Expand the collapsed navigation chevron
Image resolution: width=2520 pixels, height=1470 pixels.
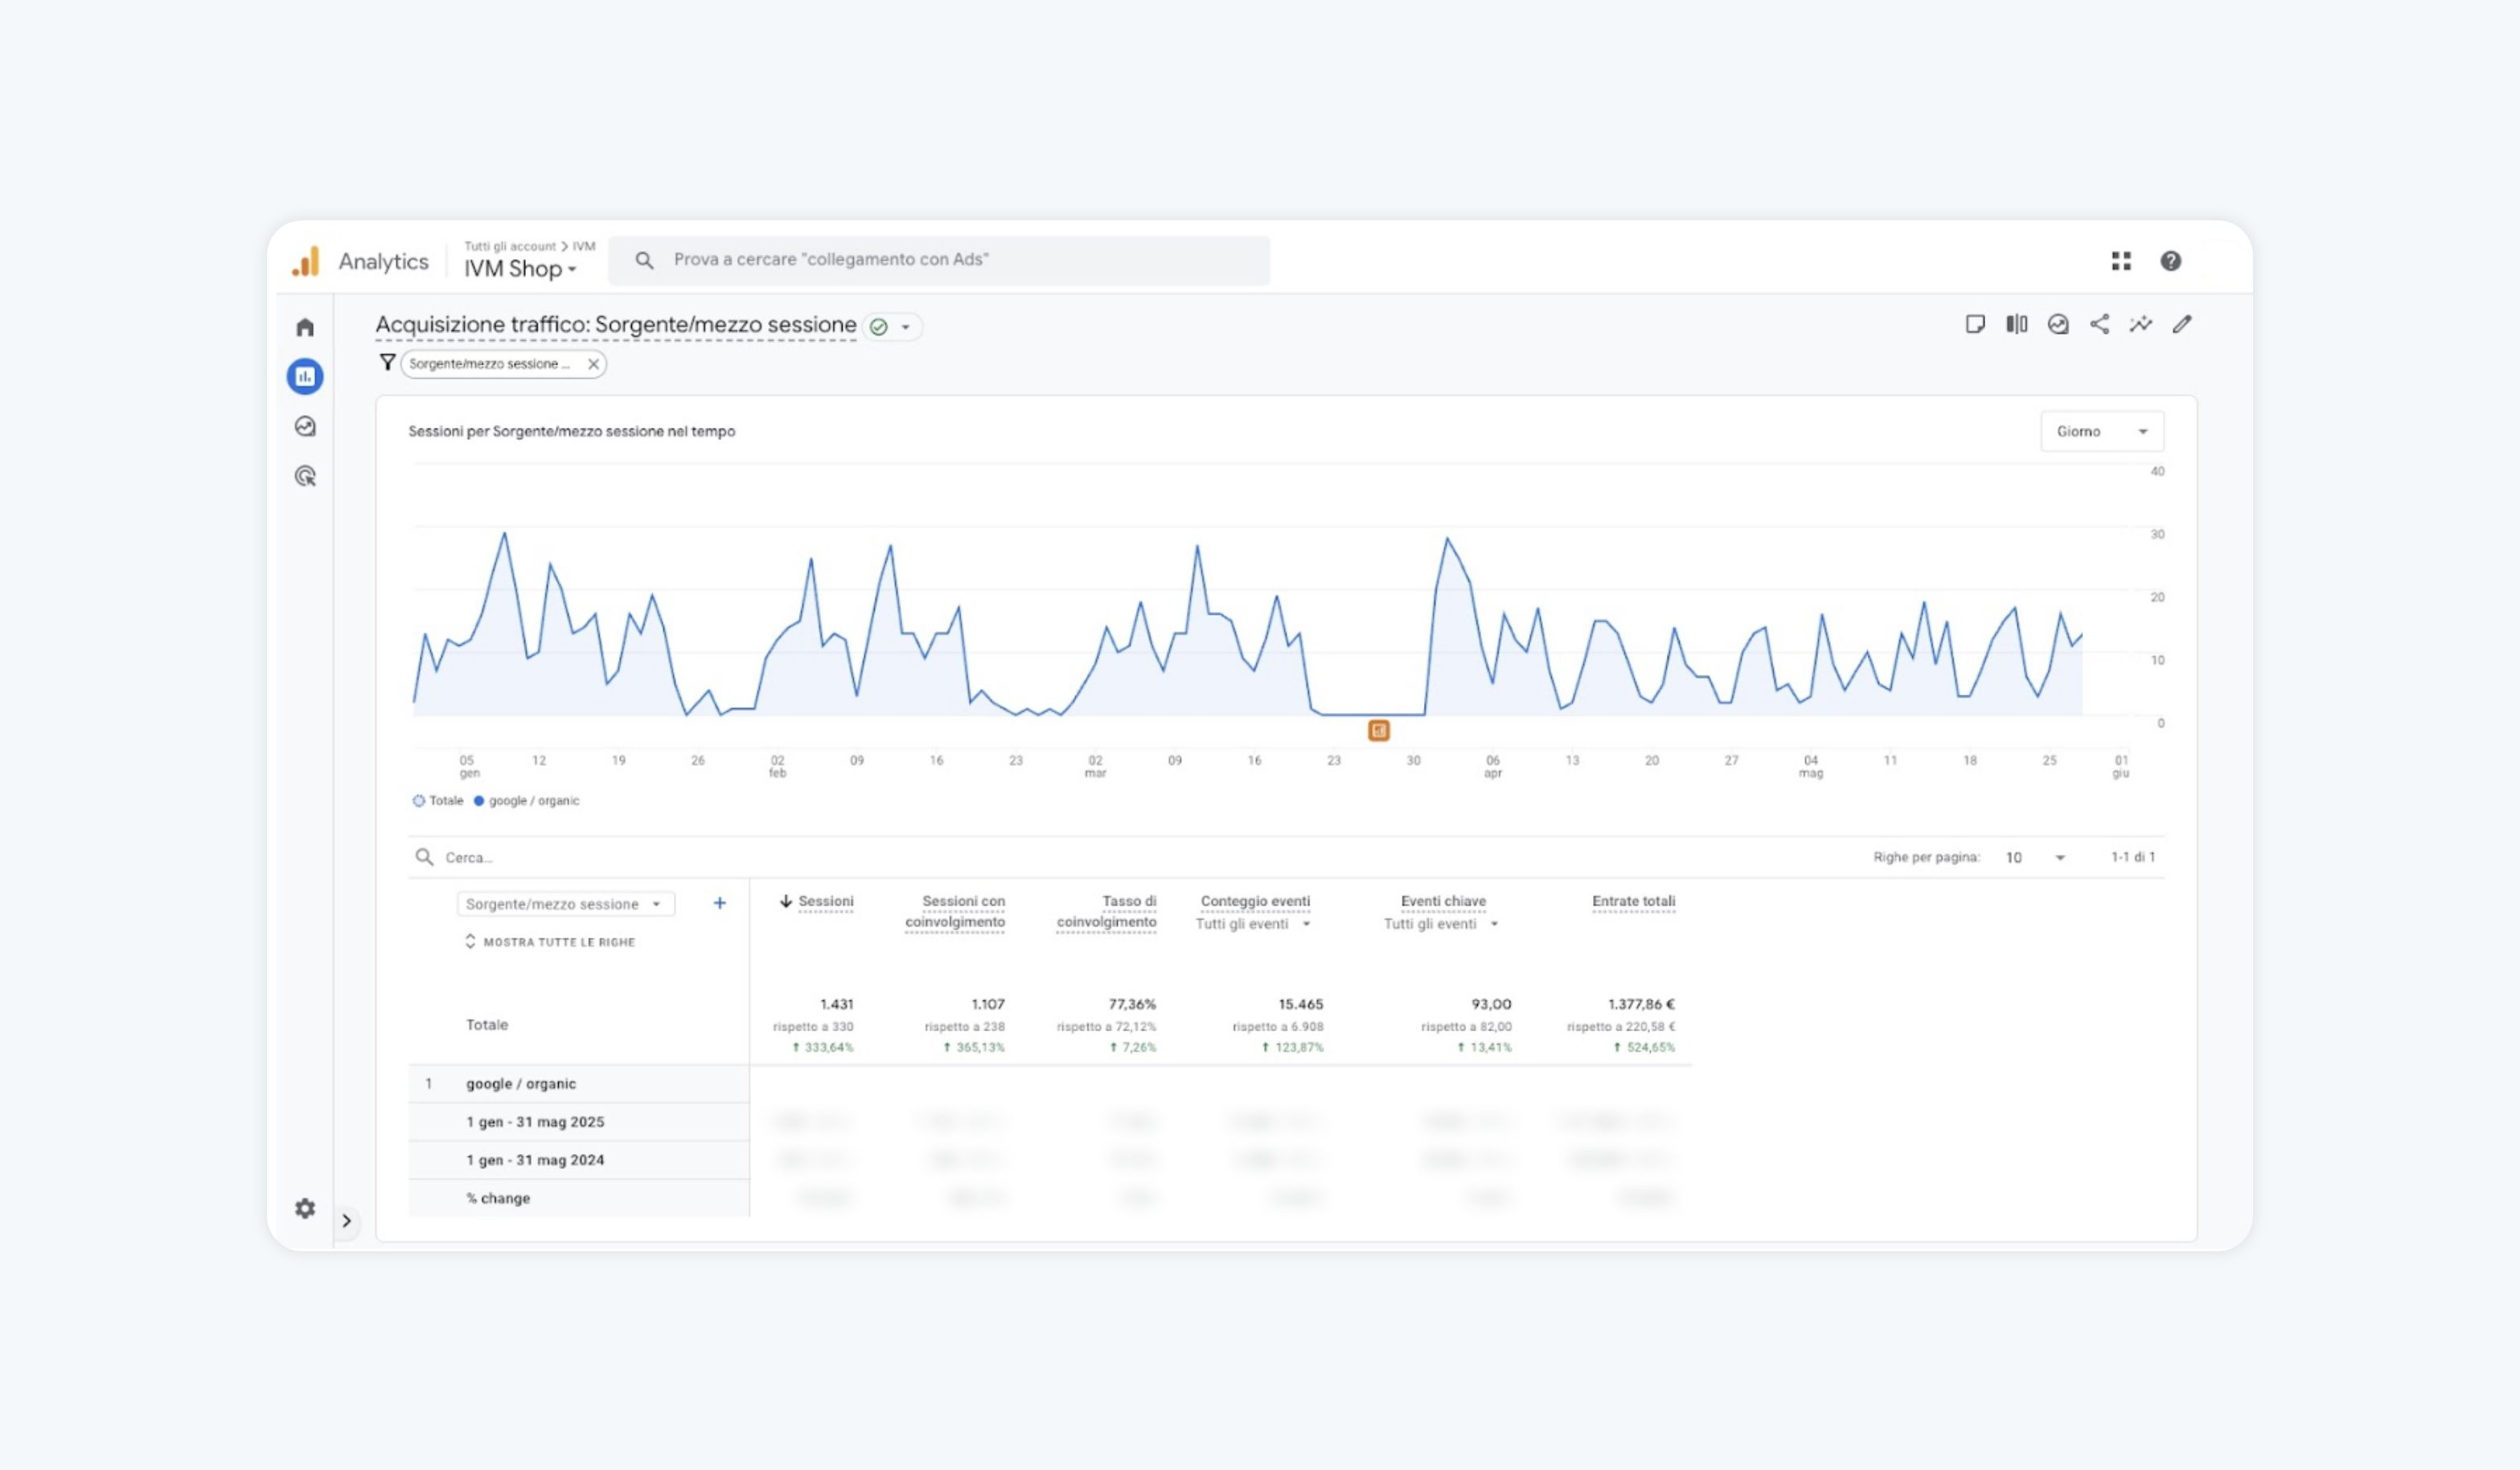point(347,1221)
